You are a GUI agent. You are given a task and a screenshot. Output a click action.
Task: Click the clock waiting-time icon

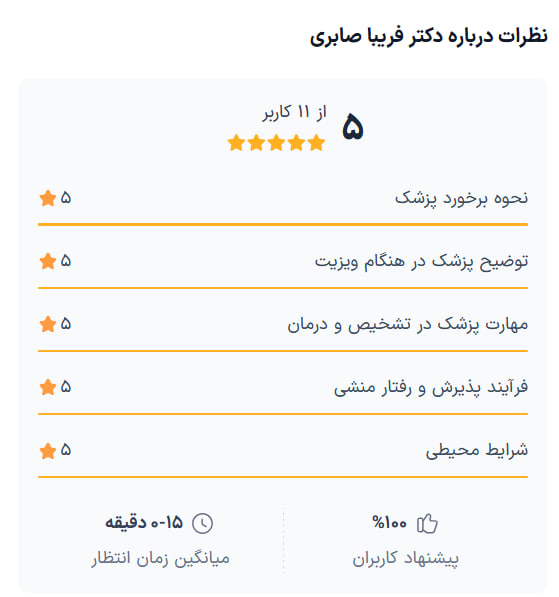coord(202,523)
